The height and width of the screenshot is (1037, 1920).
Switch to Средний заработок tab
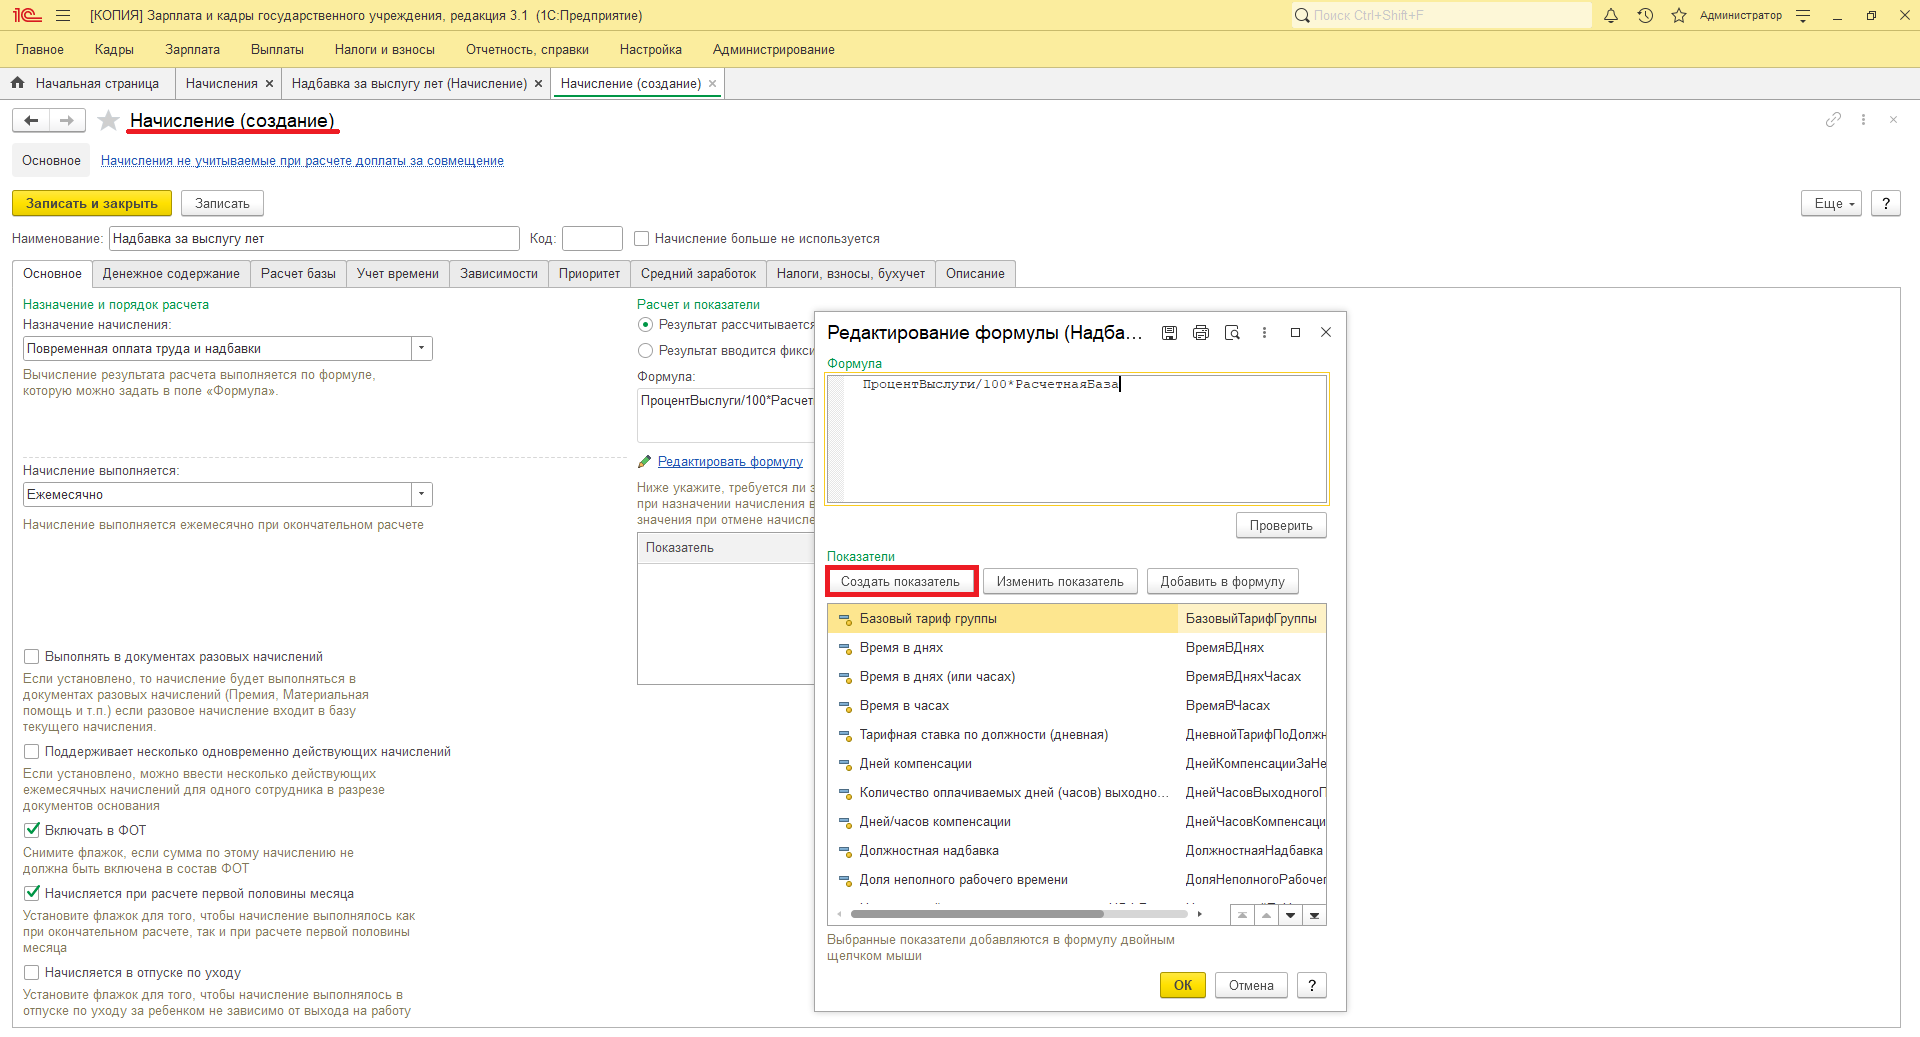click(x=698, y=274)
